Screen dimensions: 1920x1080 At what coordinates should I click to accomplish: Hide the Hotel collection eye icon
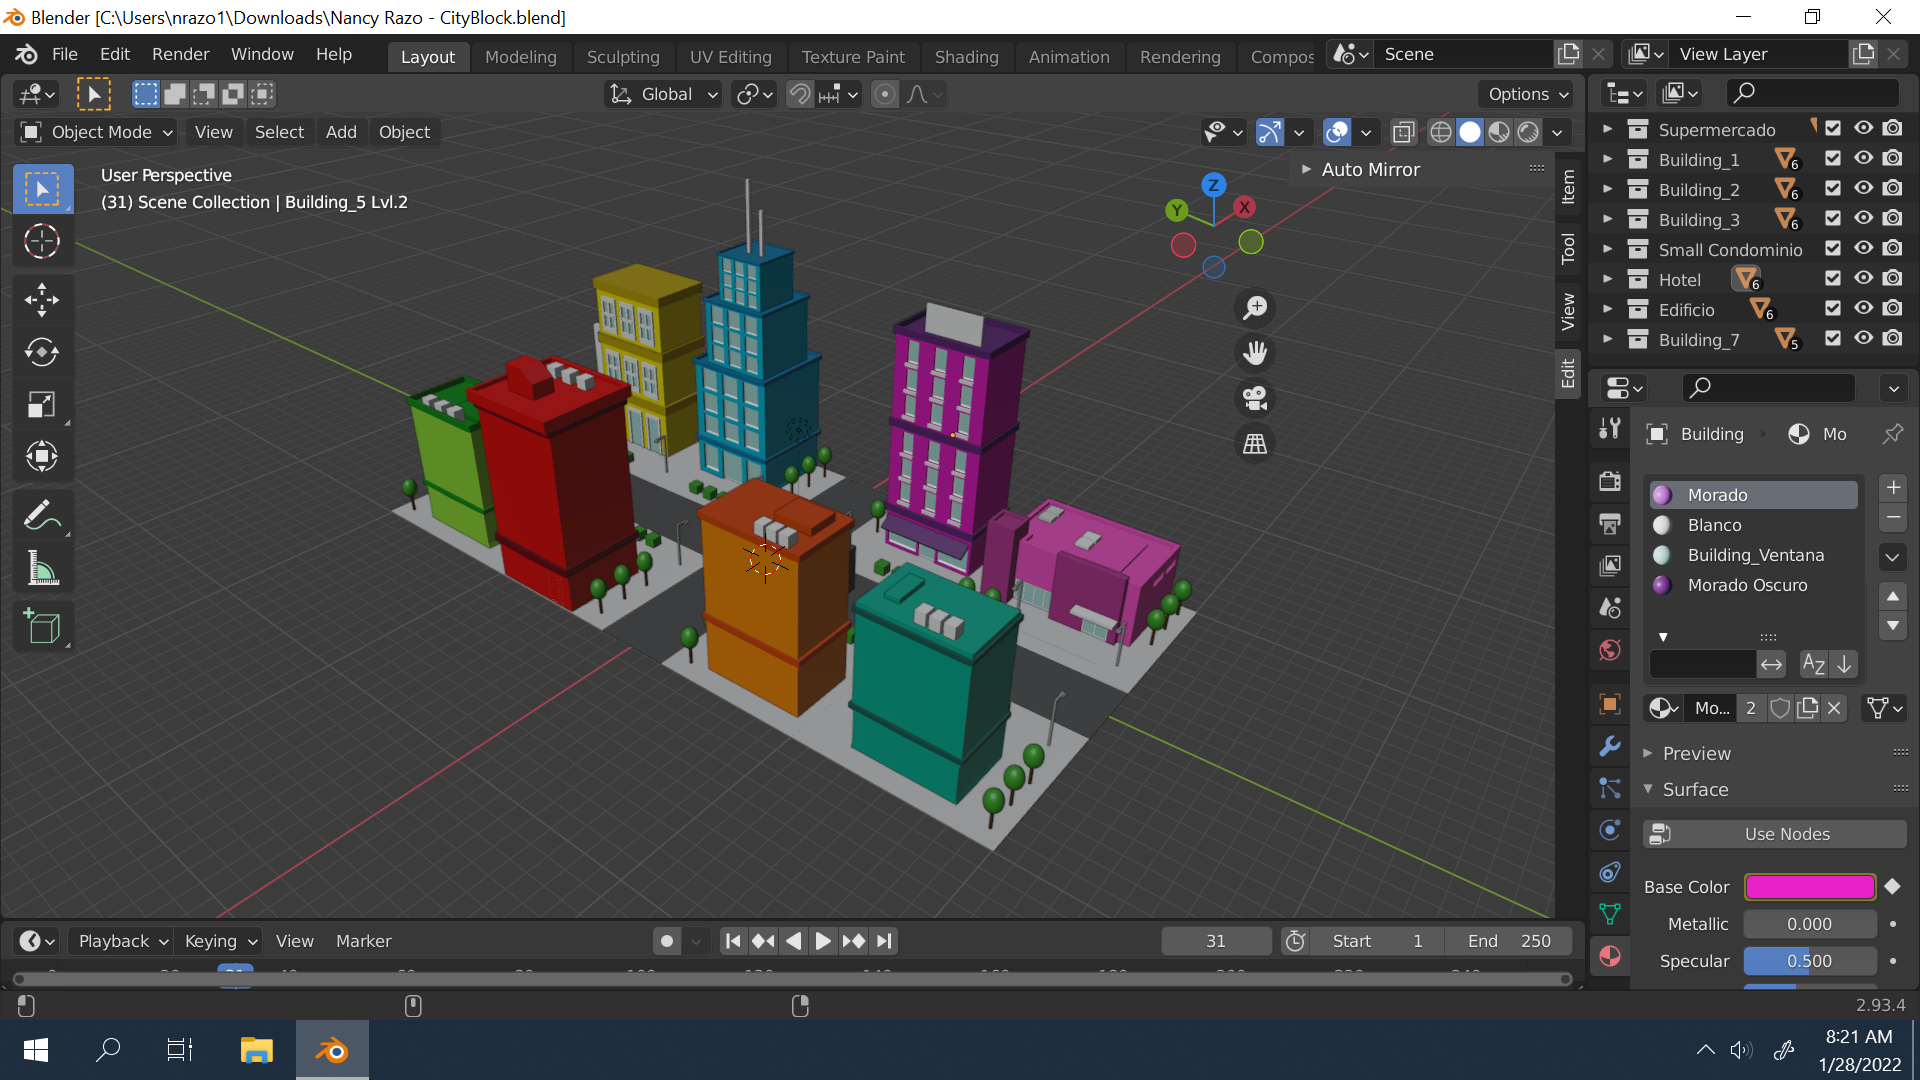pyautogui.click(x=1863, y=279)
